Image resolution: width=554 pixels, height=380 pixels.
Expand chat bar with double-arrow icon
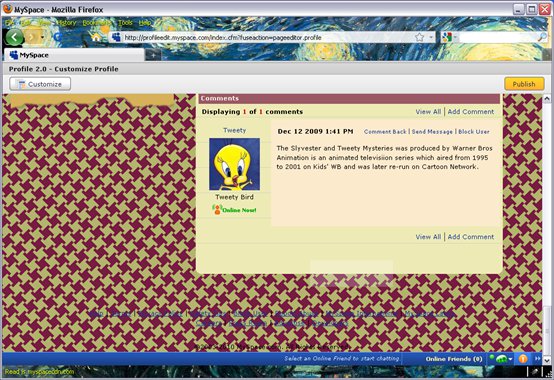tap(537, 358)
